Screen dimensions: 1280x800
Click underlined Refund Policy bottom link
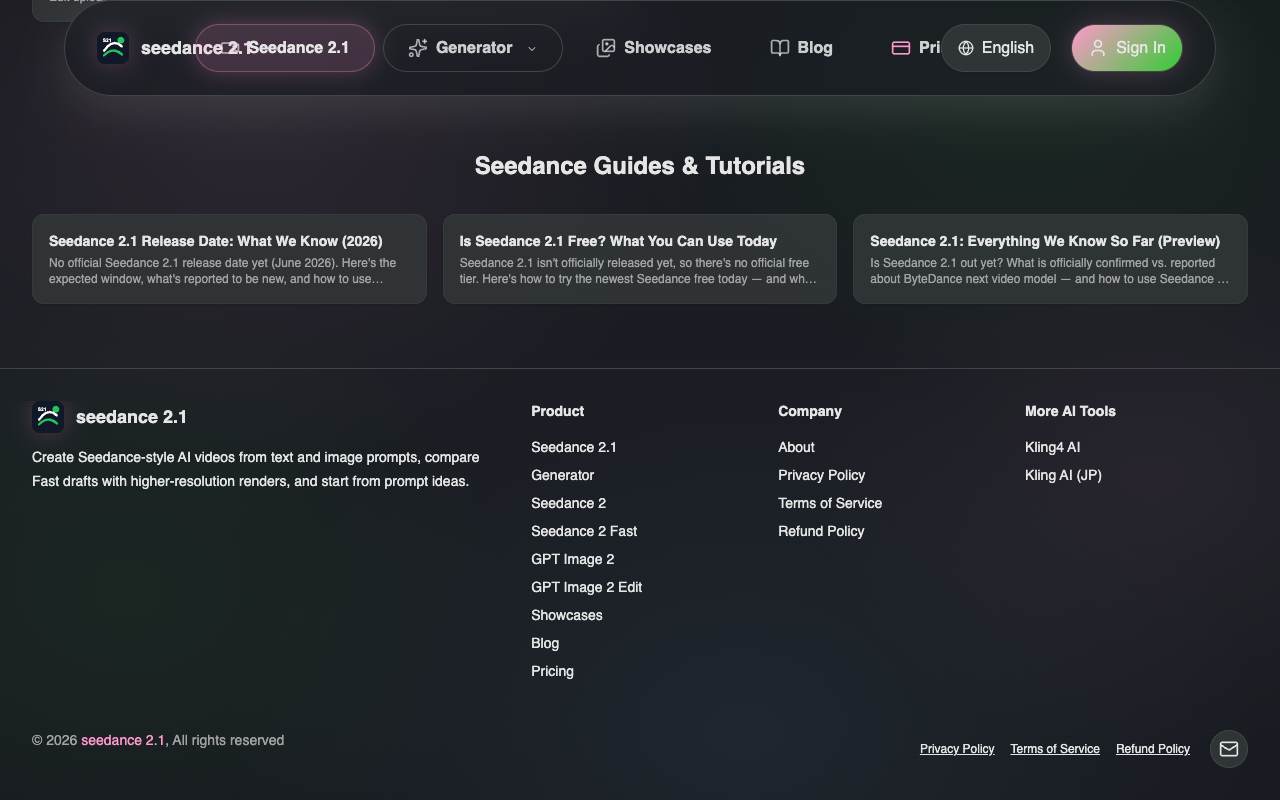pyautogui.click(x=1153, y=749)
